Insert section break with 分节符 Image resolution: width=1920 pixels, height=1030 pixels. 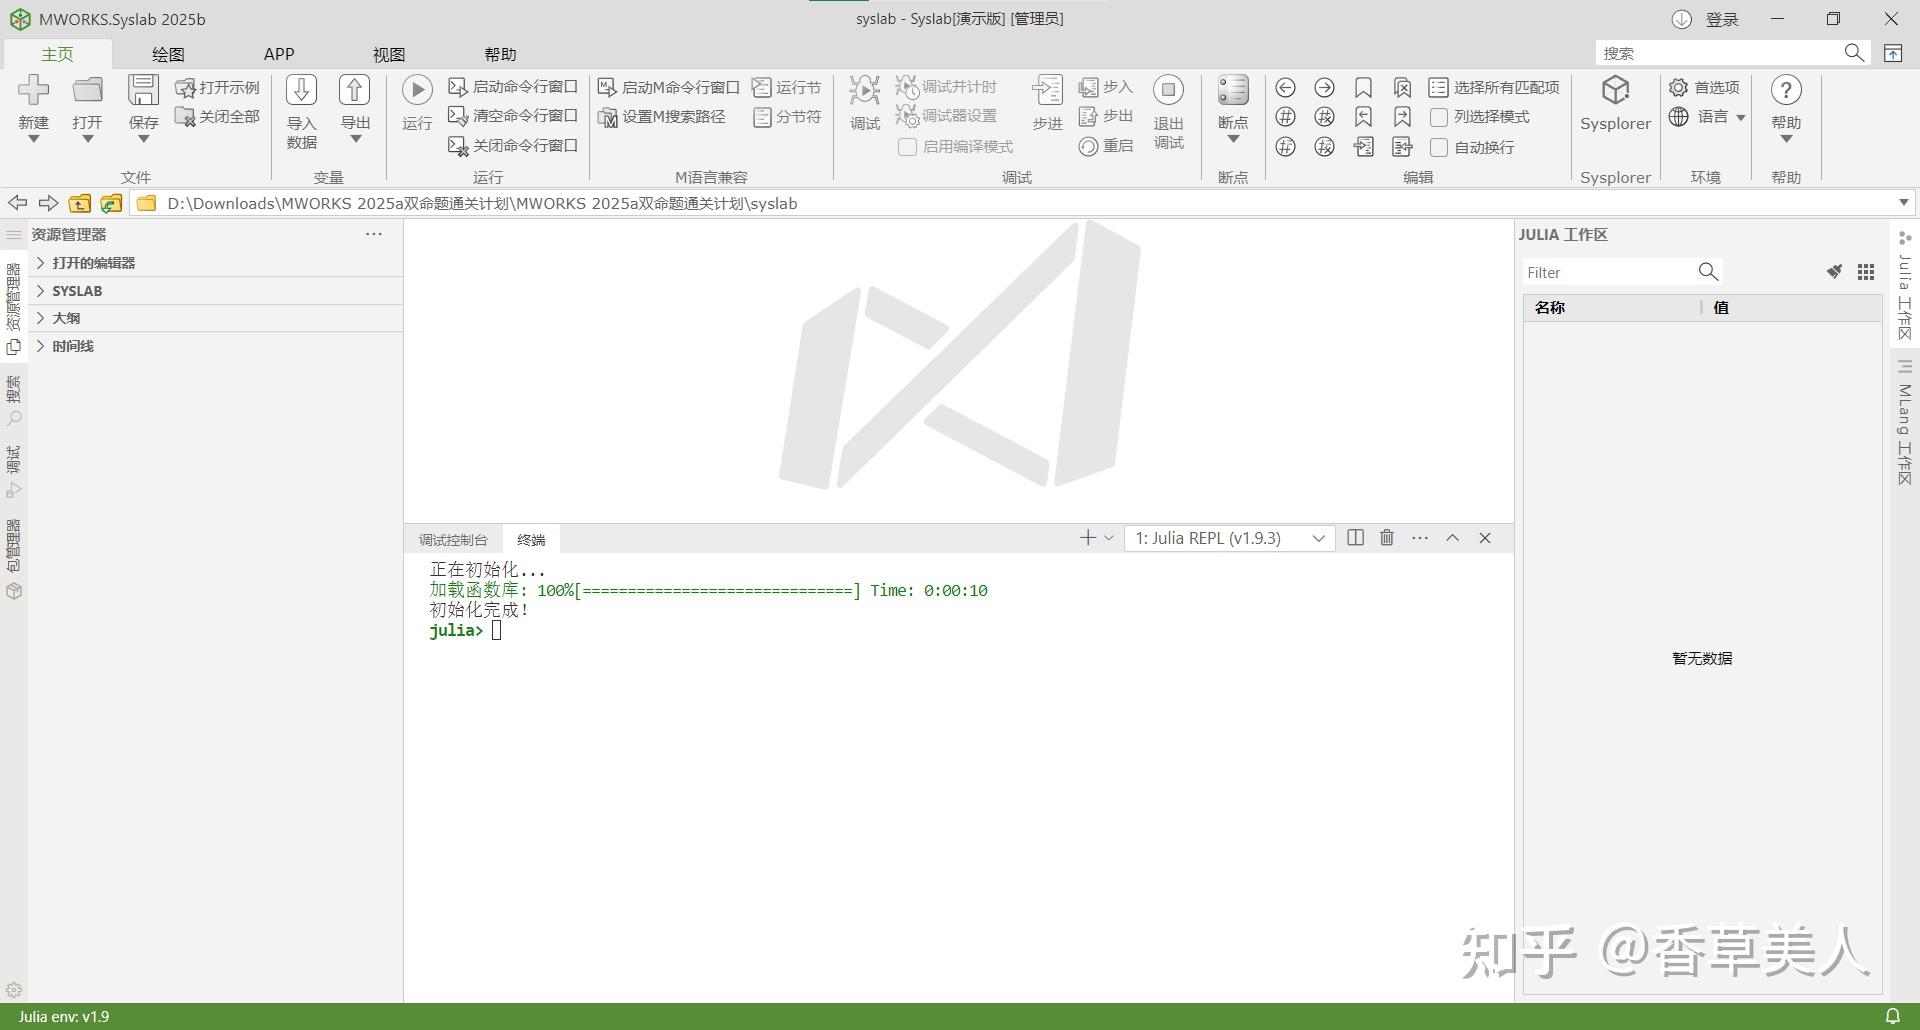(x=786, y=117)
